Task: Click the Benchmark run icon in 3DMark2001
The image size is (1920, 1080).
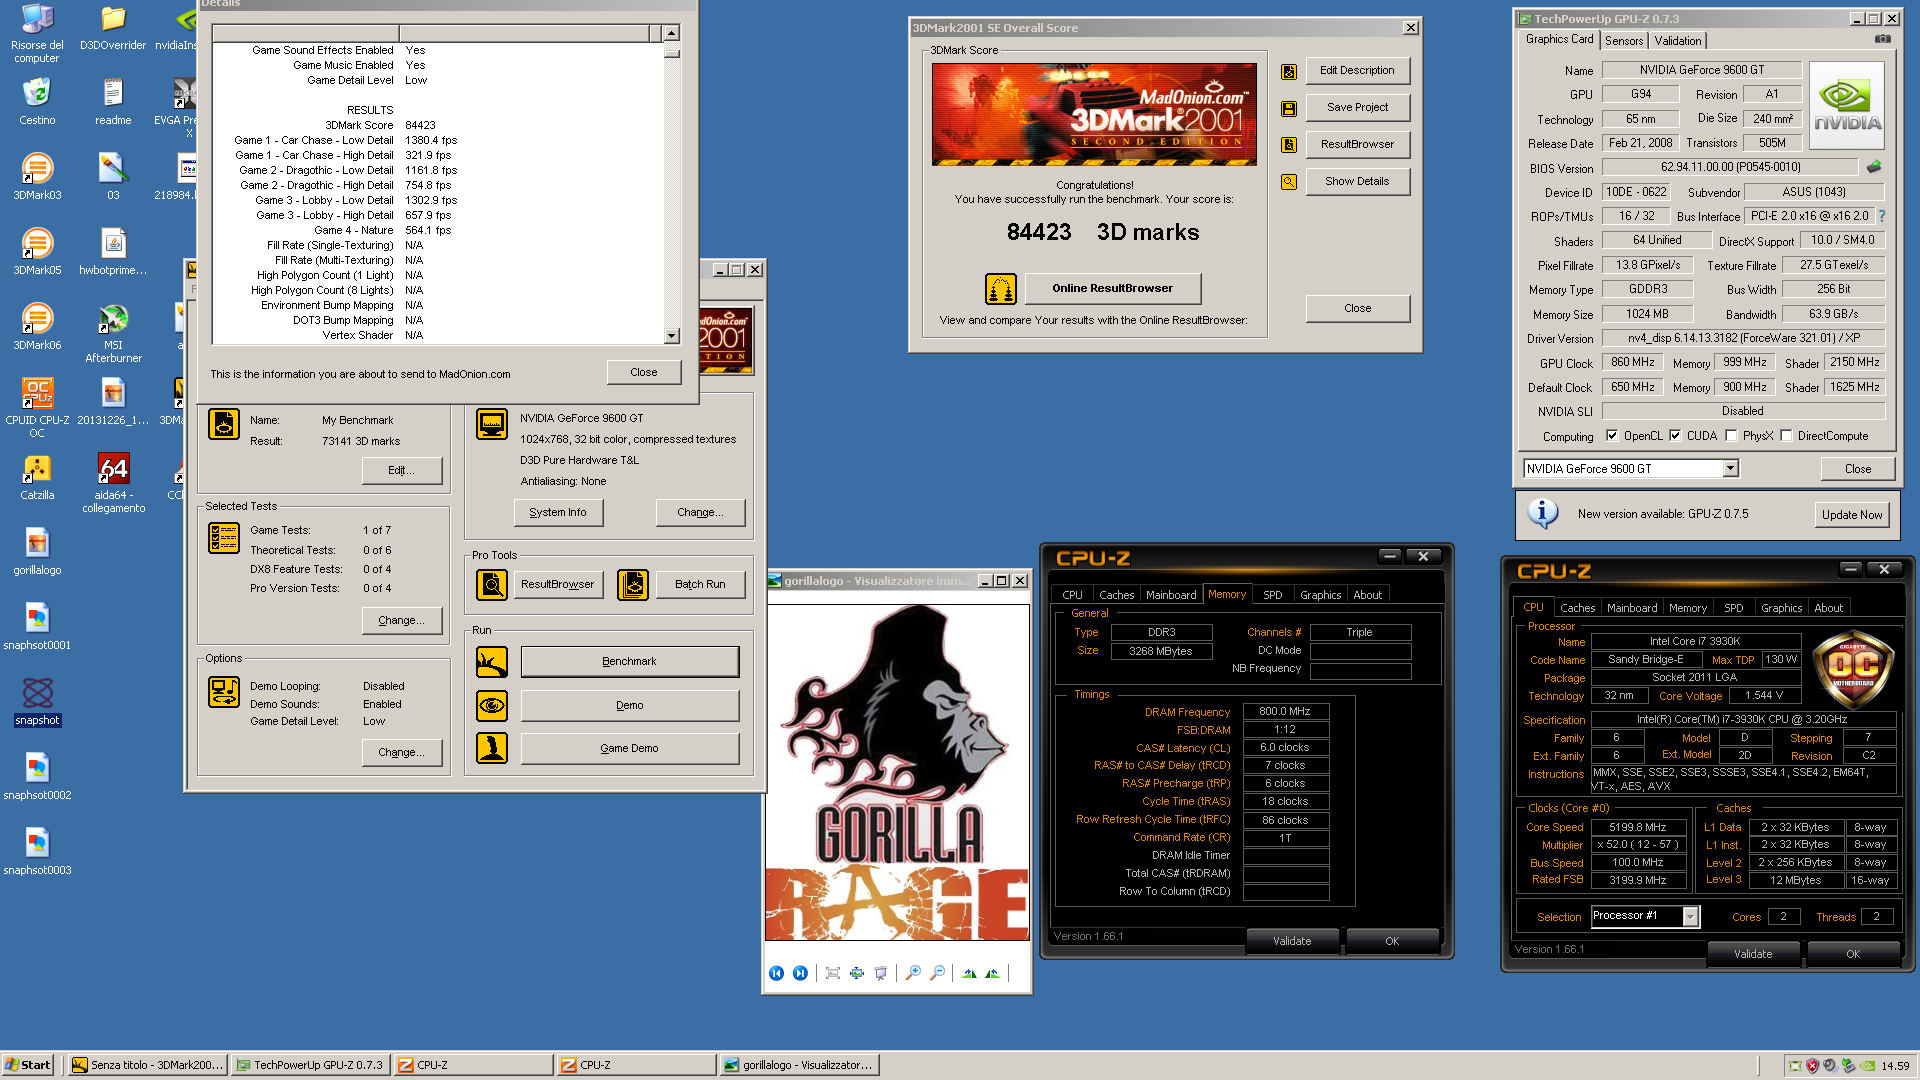Action: 492,662
